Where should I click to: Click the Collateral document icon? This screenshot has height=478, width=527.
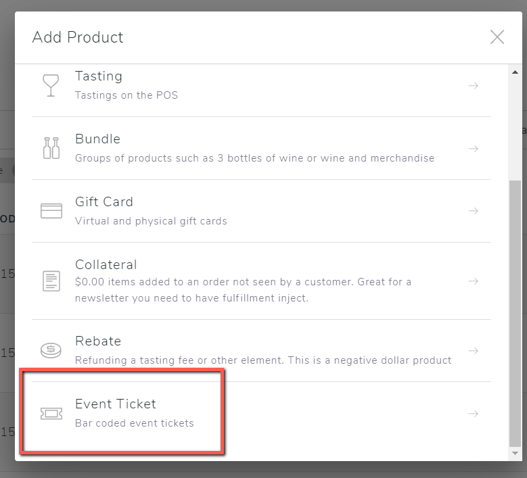pyautogui.click(x=51, y=281)
